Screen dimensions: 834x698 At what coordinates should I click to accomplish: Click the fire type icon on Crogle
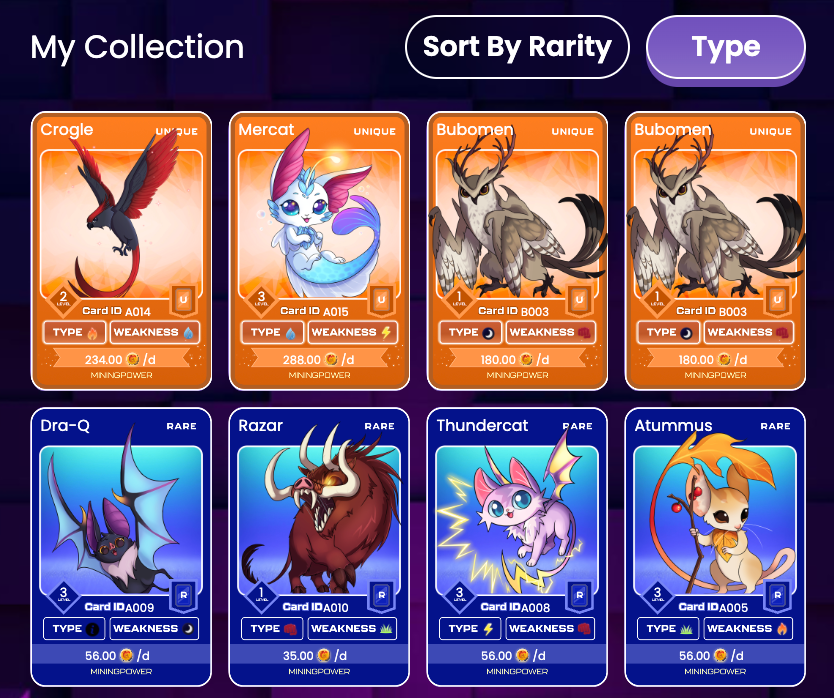93,333
